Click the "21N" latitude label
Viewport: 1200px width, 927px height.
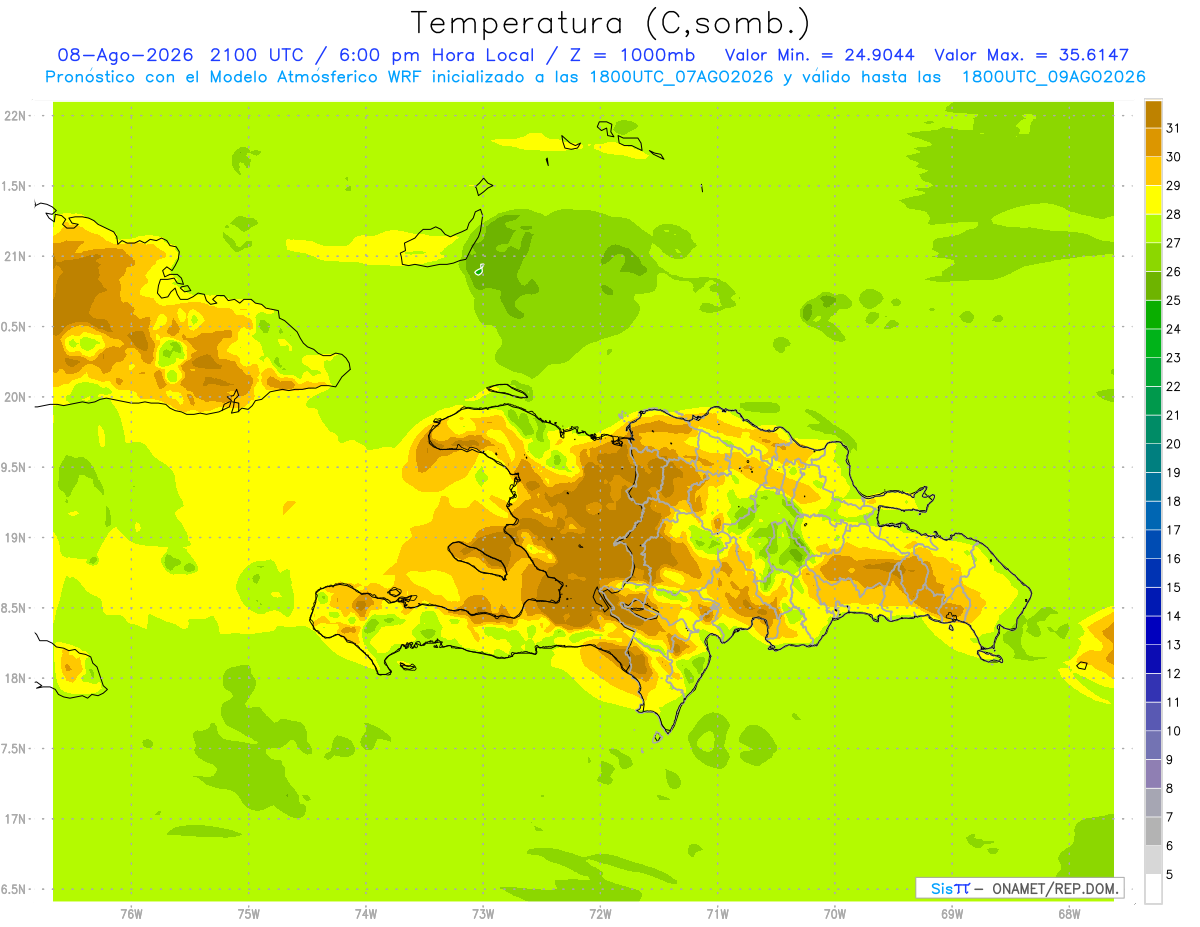14,257
